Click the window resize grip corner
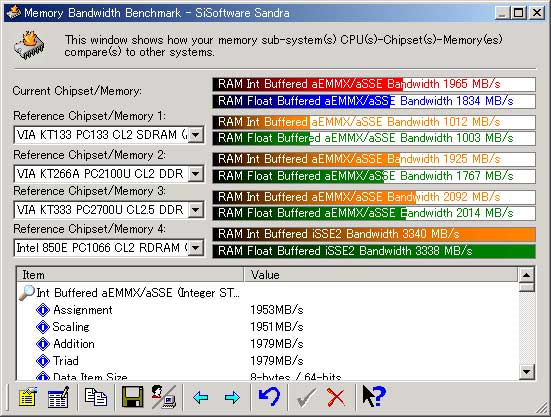Image resolution: width=551 pixels, height=417 pixels. (541, 408)
